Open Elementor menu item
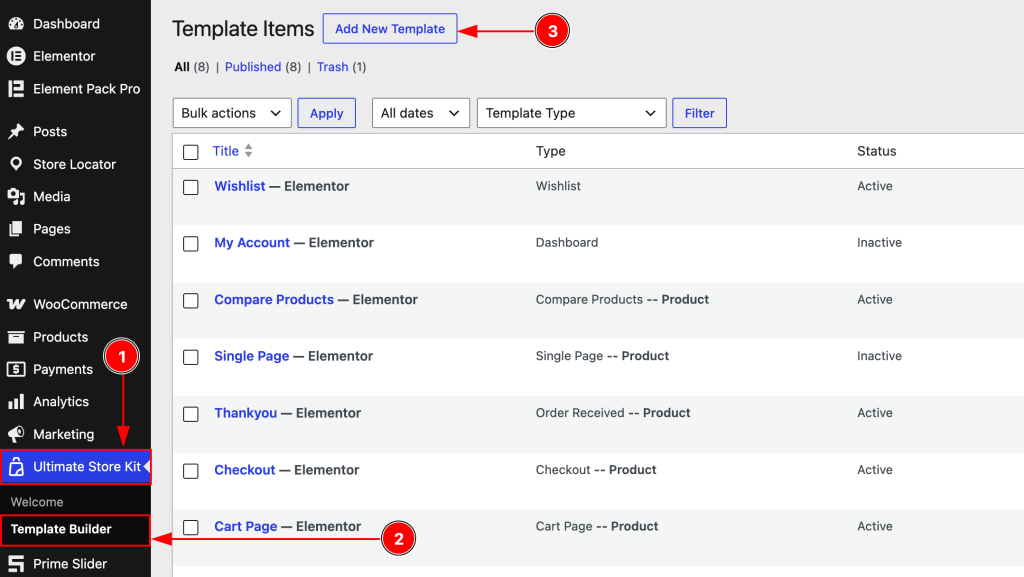This screenshot has width=1024, height=577. [x=75, y=56]
